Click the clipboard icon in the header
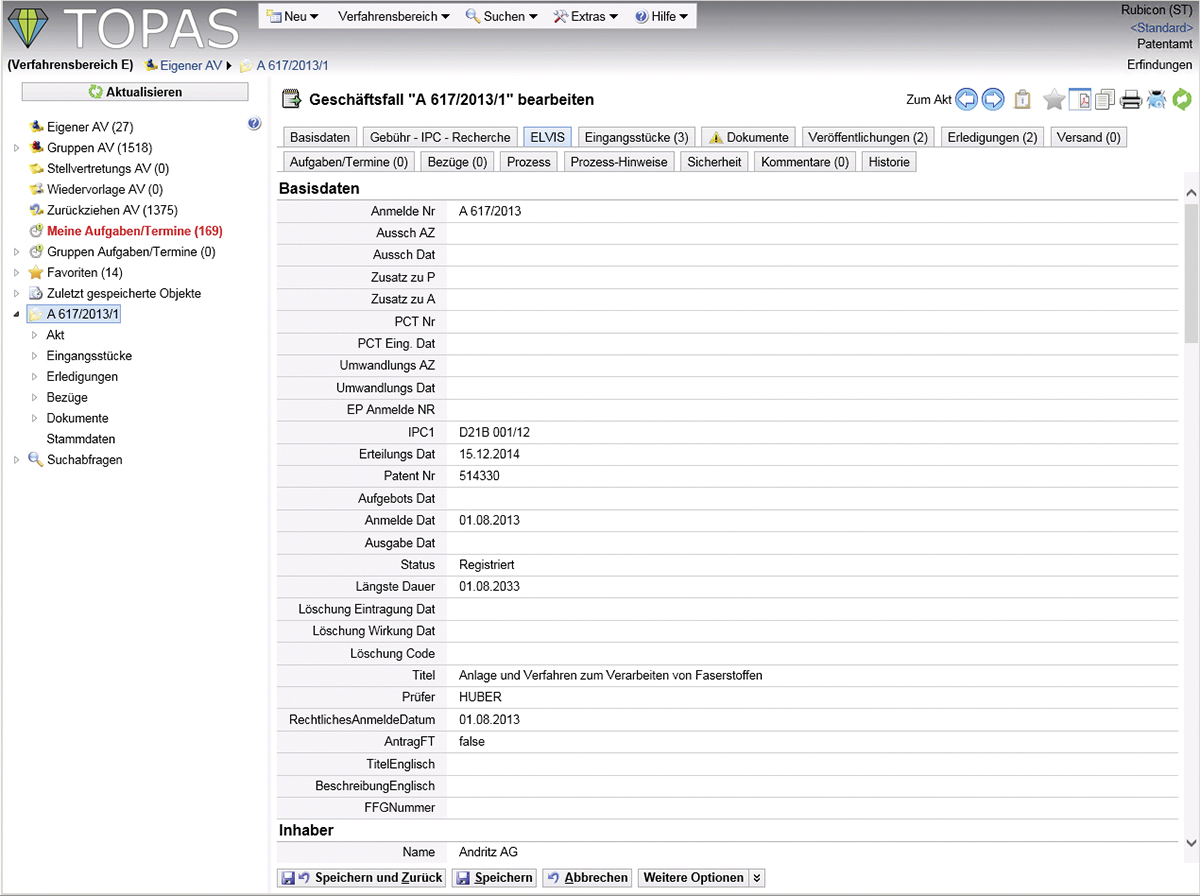The image size is (1200, 896). [1022, 99]
